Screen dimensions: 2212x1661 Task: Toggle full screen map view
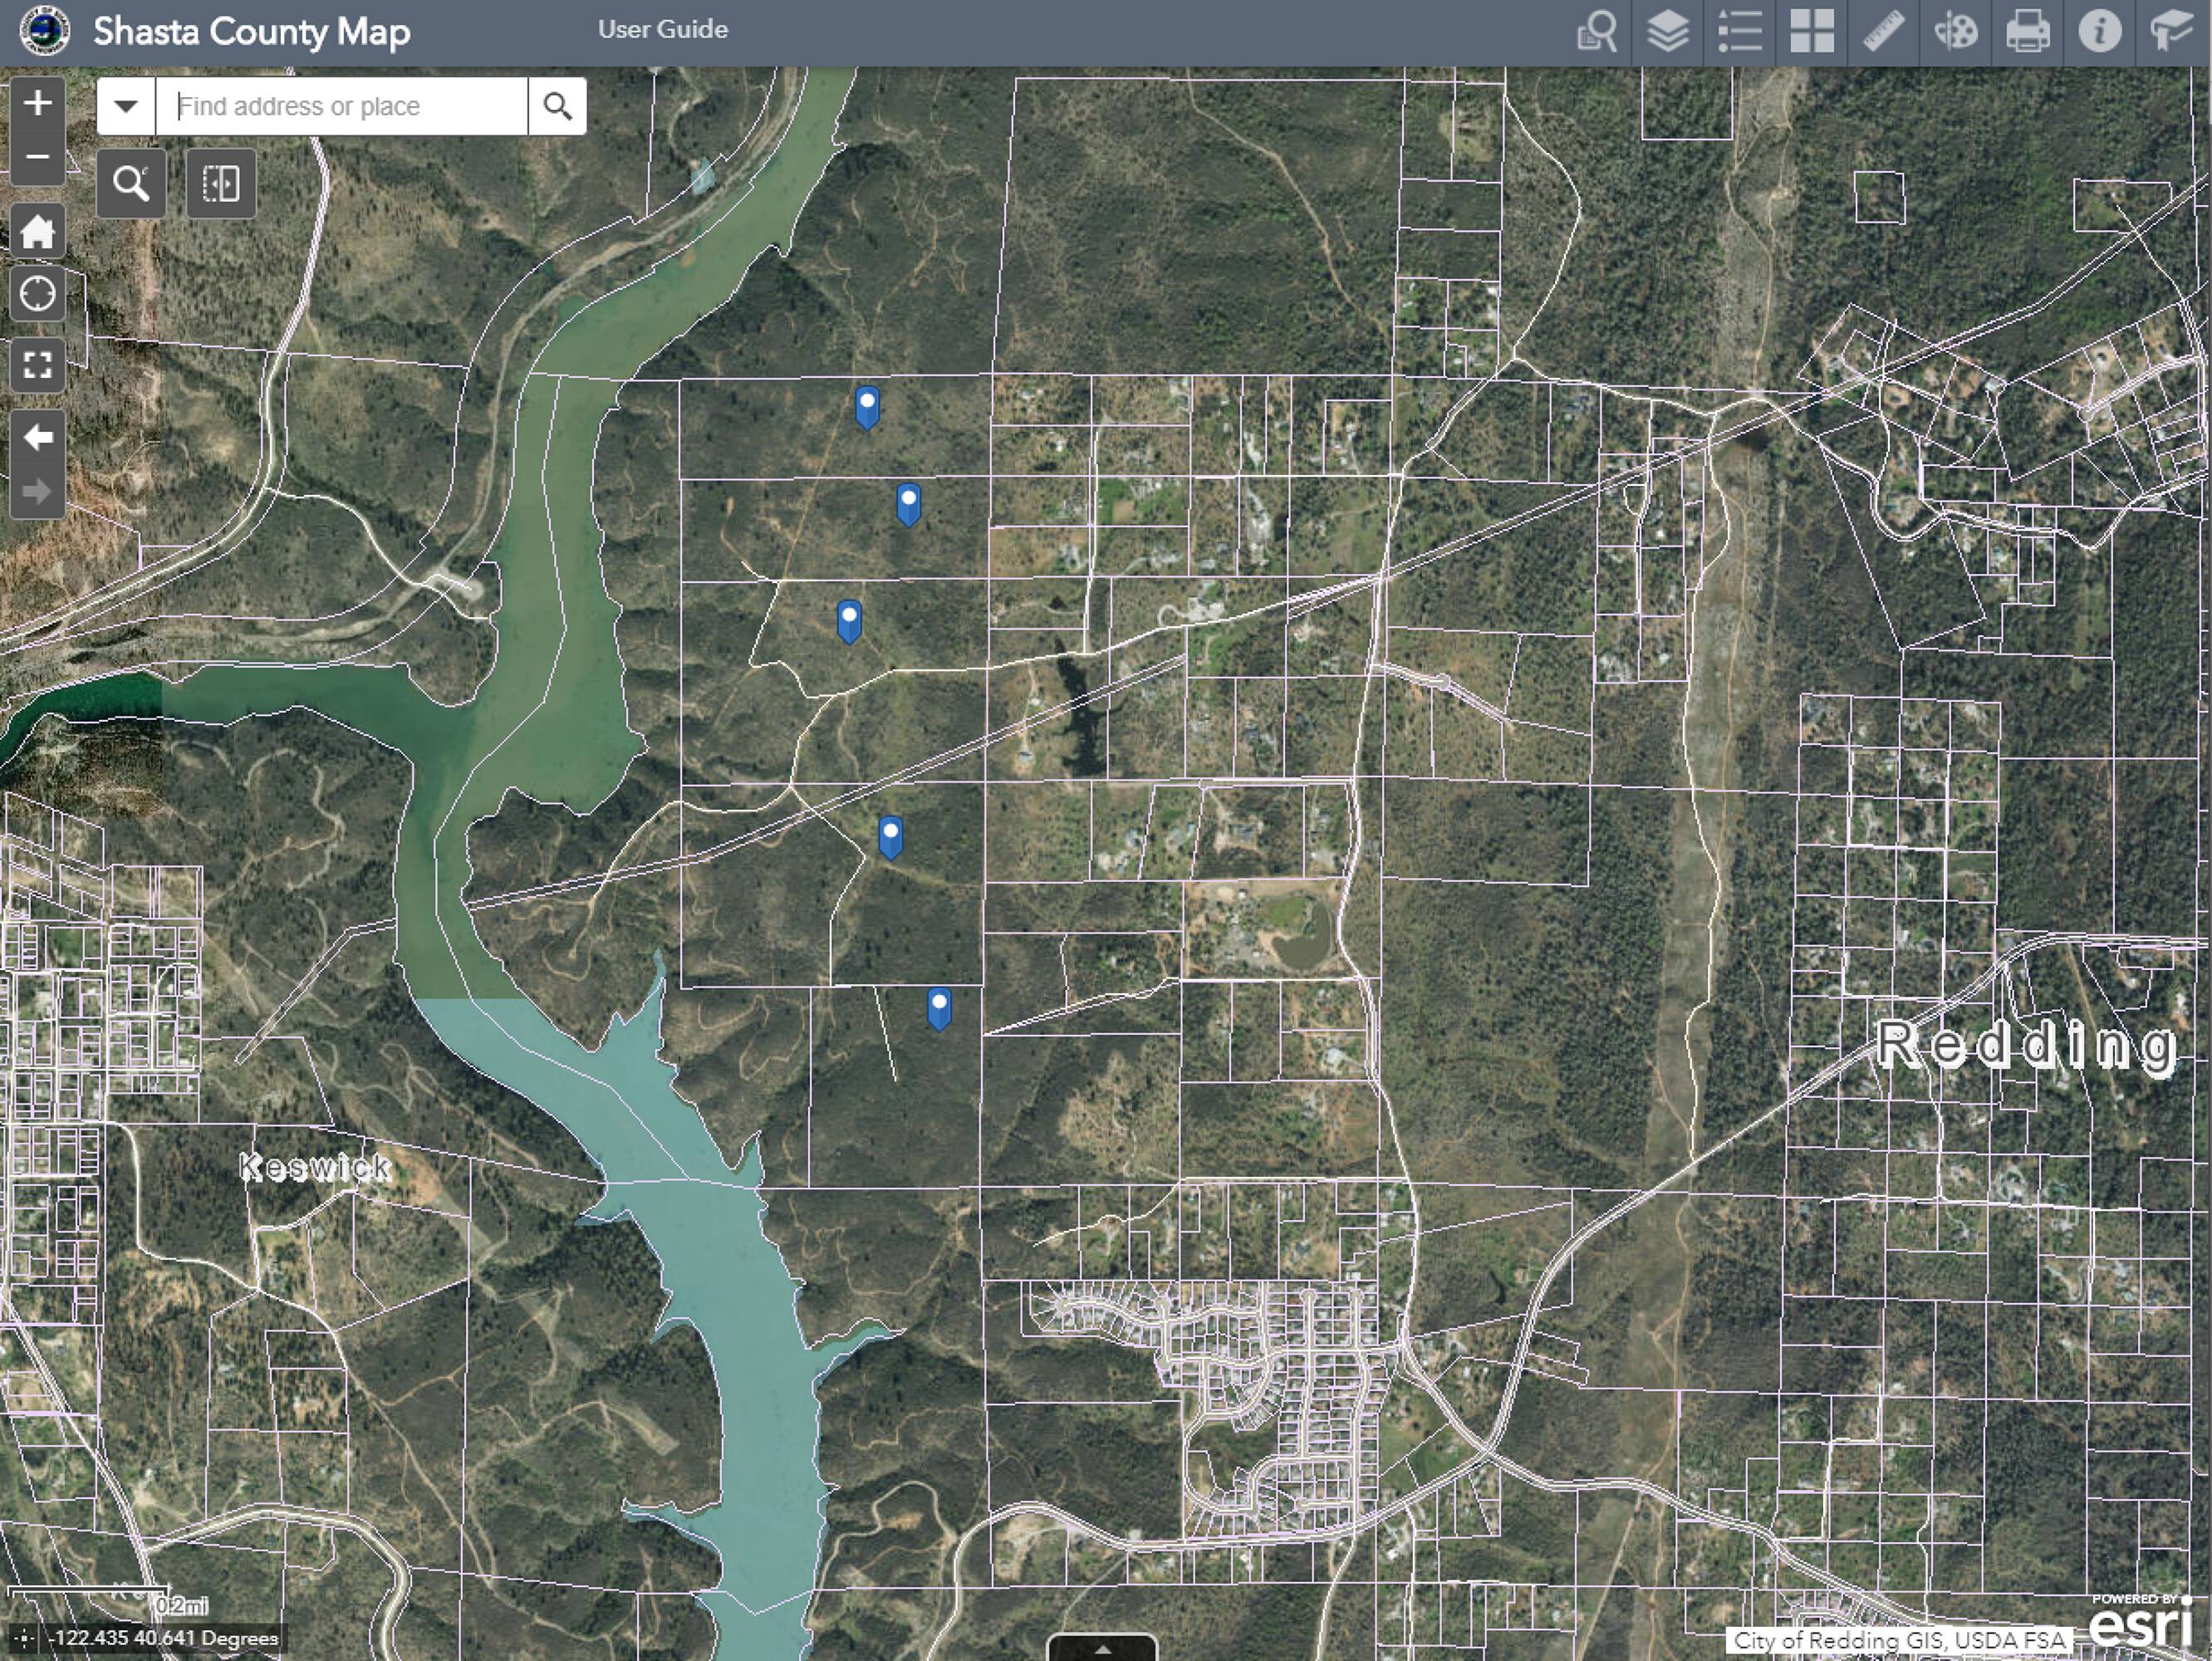coord(37,365)
